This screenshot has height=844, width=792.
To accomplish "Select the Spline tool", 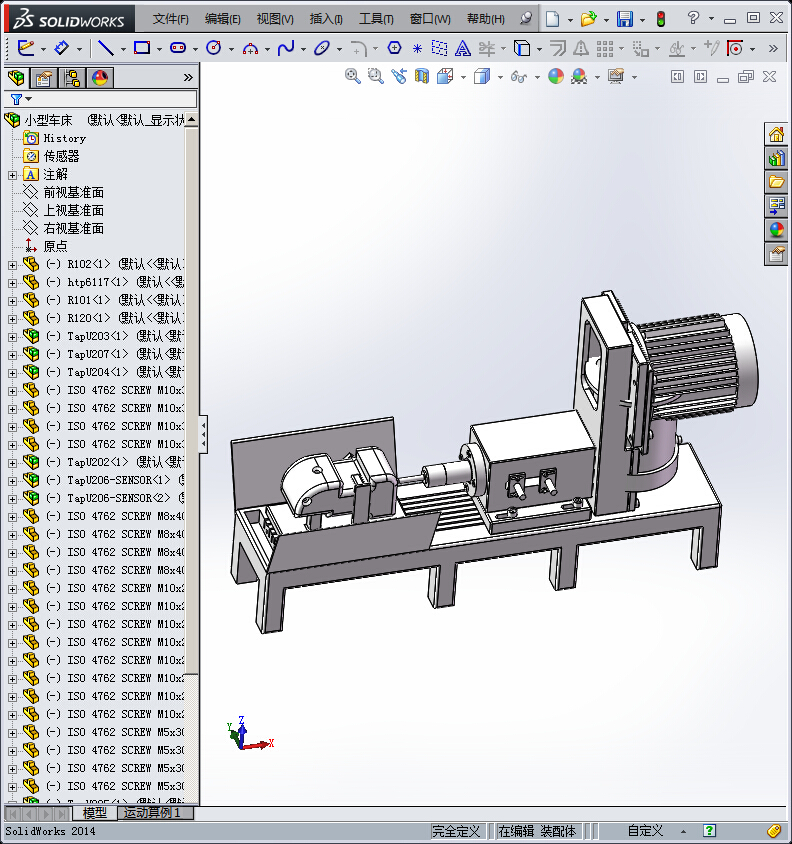I will 286,48.
